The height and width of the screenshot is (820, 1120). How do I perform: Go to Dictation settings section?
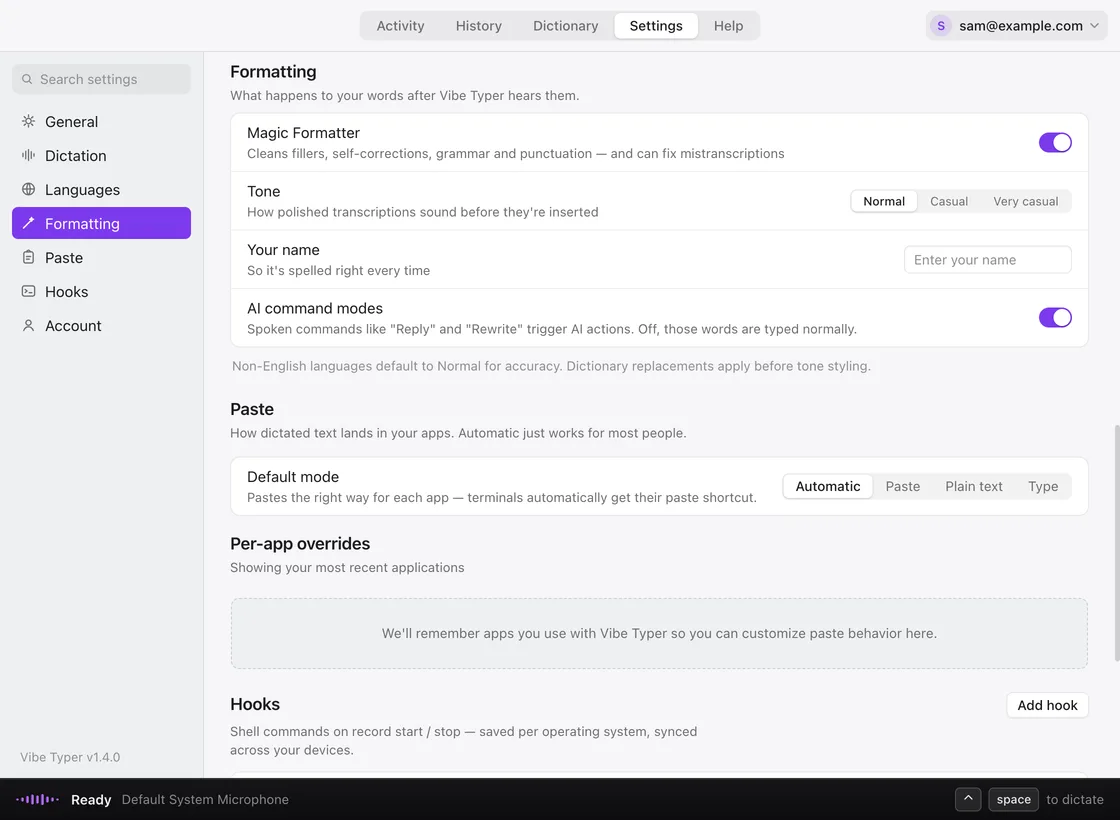tap(101, 155)
